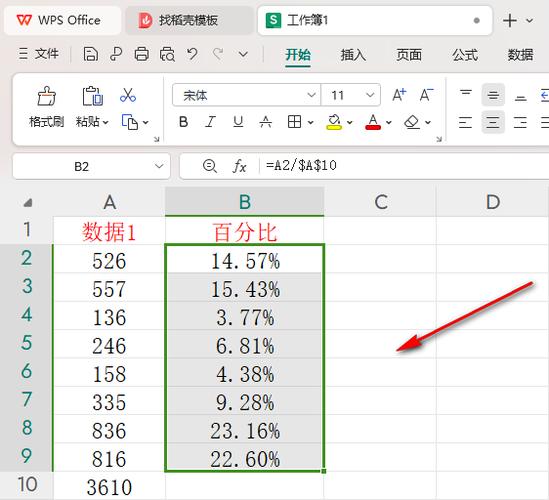This screenshot has height=500, width=549.
Task: Click the Borders grid icon
Action: pos(294,122)
